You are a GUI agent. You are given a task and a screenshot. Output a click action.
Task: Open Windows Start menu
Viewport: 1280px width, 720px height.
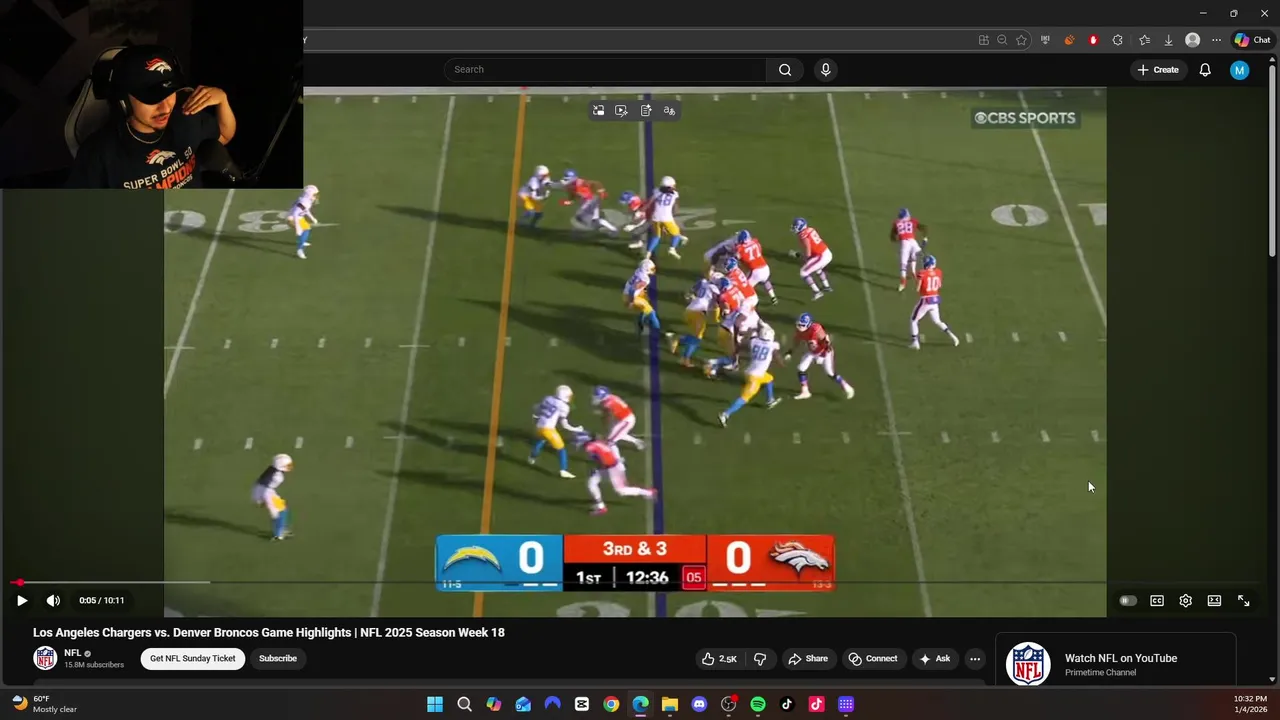pyautogui.click(x=435, y=704)
